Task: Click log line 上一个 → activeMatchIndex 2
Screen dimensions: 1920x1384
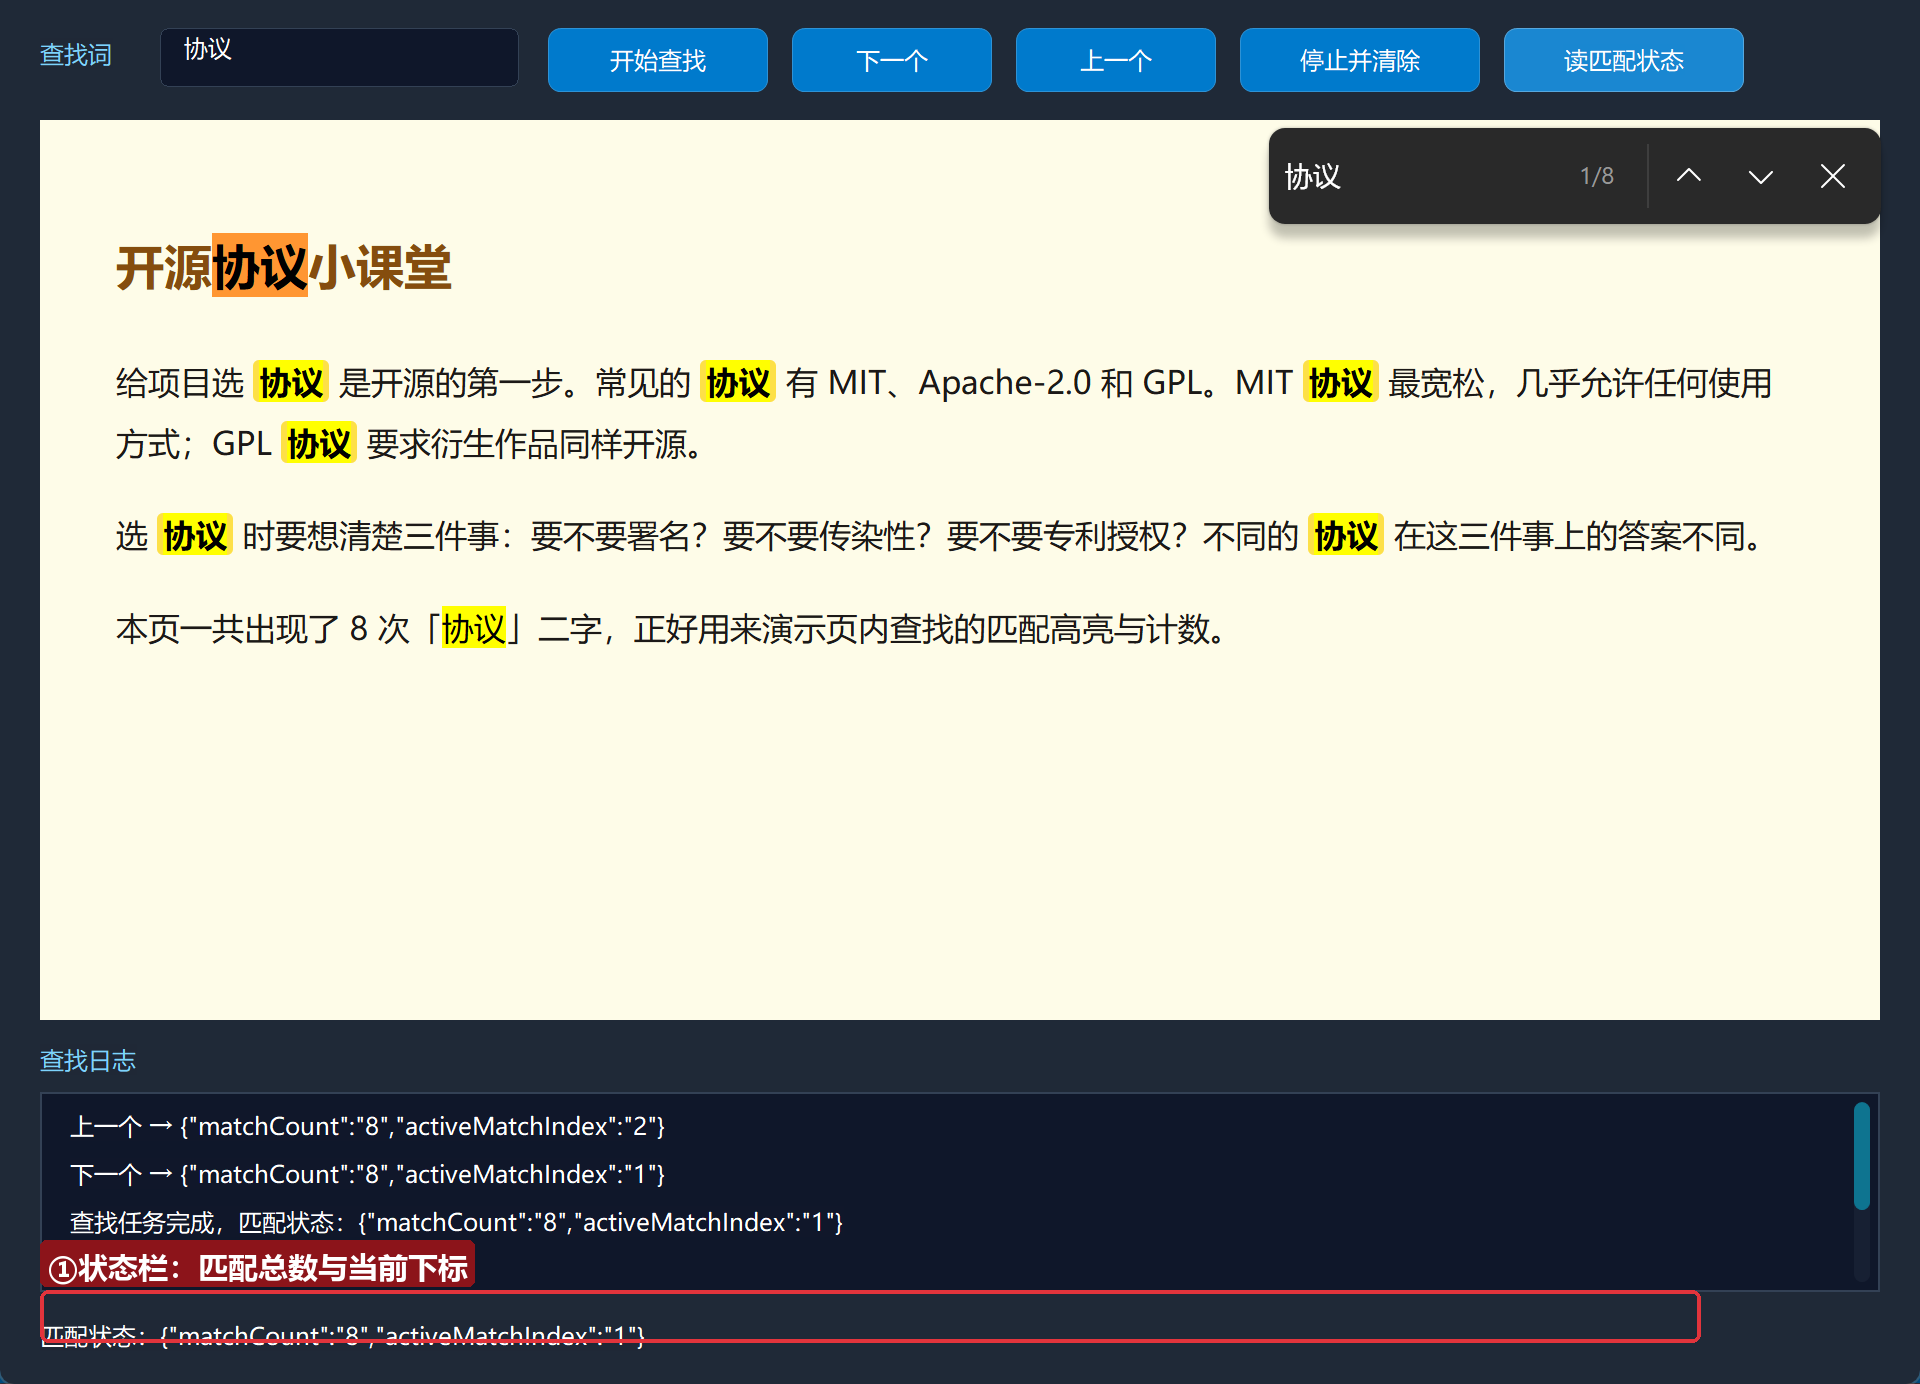Action: pos(367,1126)
